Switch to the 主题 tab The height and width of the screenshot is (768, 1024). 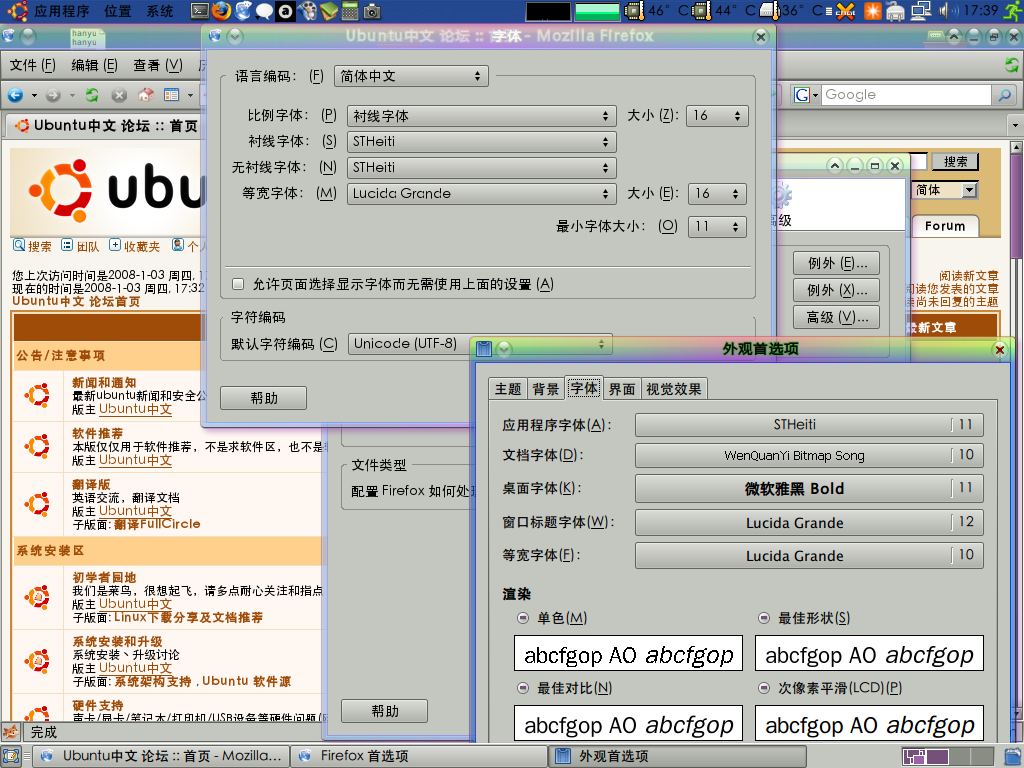pyautogui.click(x=507, y=389)
